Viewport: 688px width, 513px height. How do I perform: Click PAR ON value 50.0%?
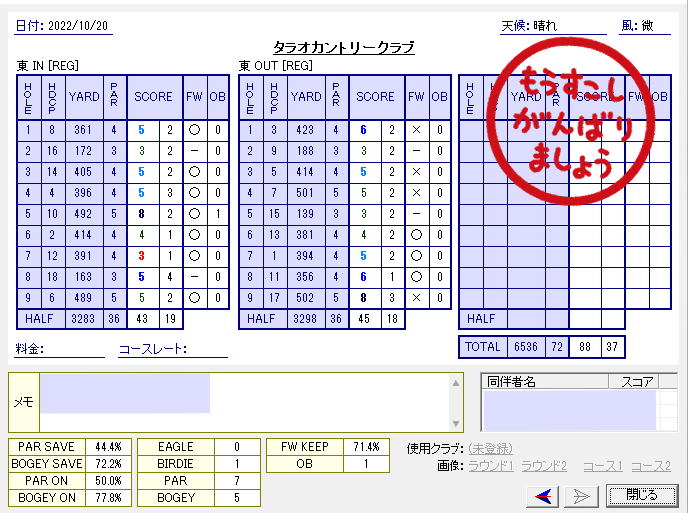[108, 481]
